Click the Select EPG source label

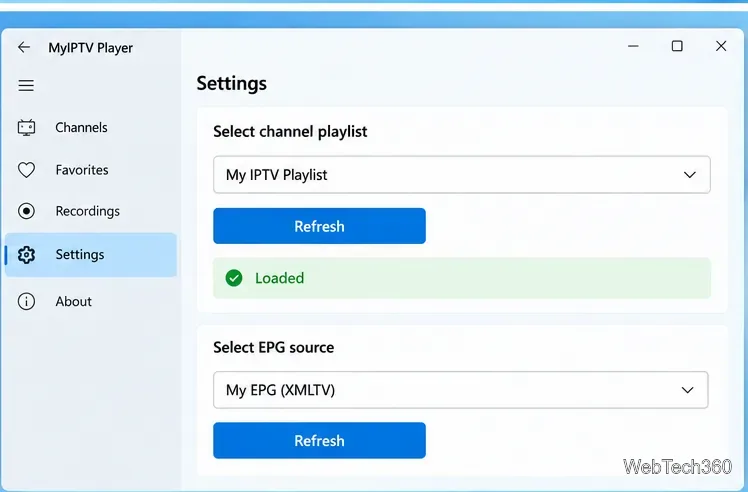[x=273, y=347]
